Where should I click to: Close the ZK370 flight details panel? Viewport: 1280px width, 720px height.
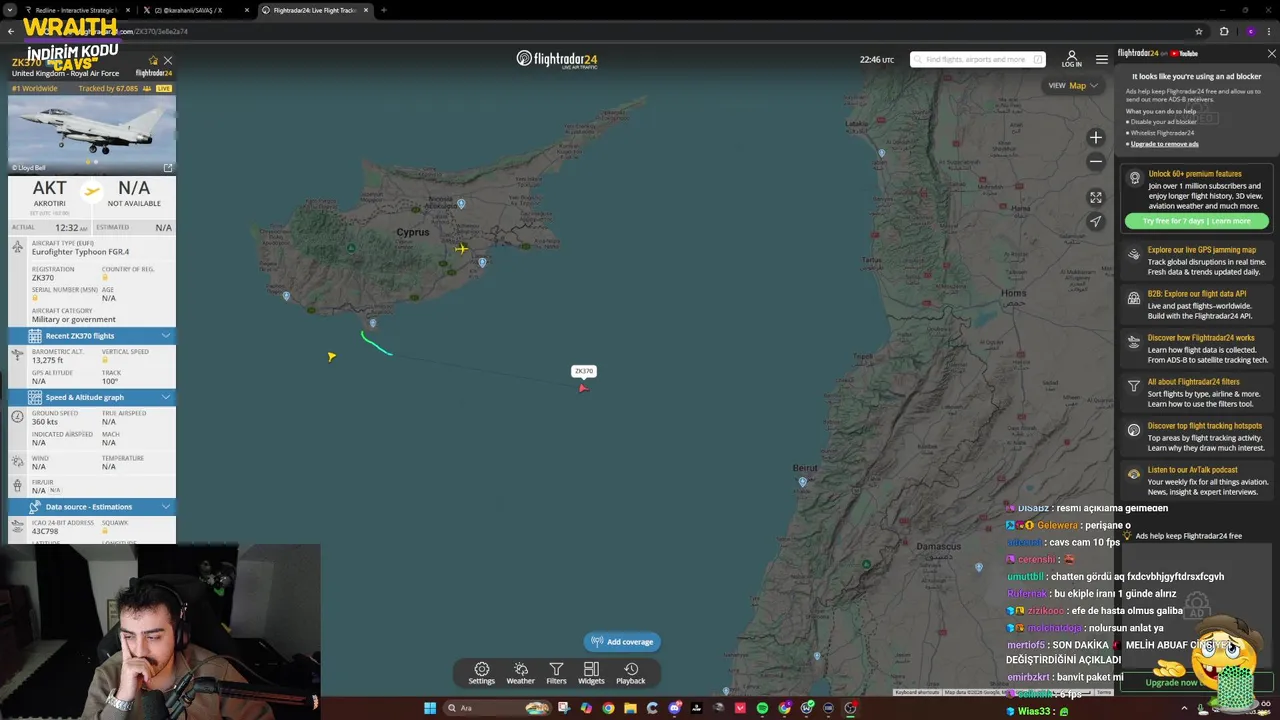click(x=167, y=61)
